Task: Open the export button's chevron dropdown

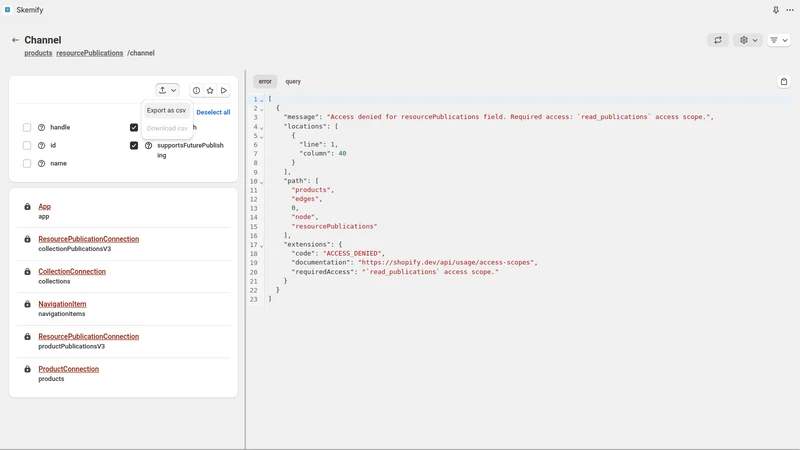Action: (x=173, y=90)
